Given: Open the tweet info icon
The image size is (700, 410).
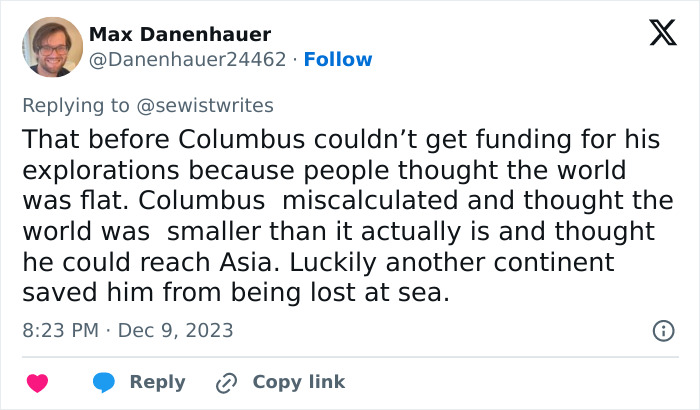Looking at the screenshot, I should click(x=662, y=330).
